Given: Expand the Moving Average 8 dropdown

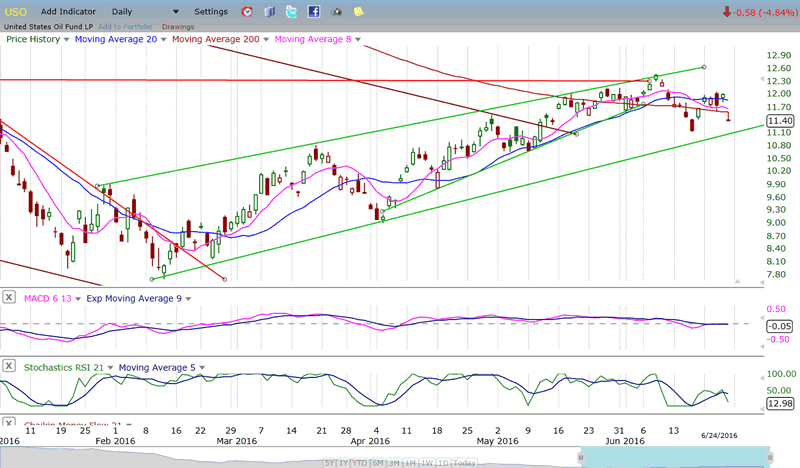Looking at the screenshot, I should (x=357, y=39).
